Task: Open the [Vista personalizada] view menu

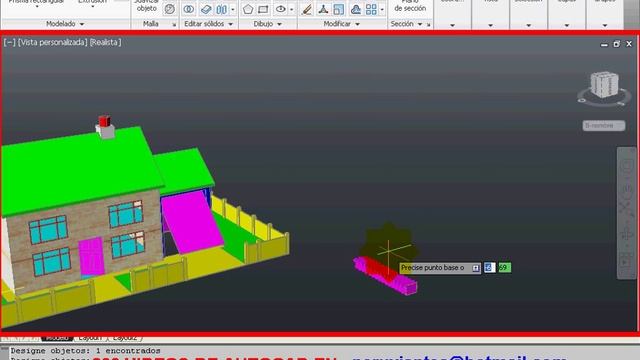Action: tap(52, 42)
